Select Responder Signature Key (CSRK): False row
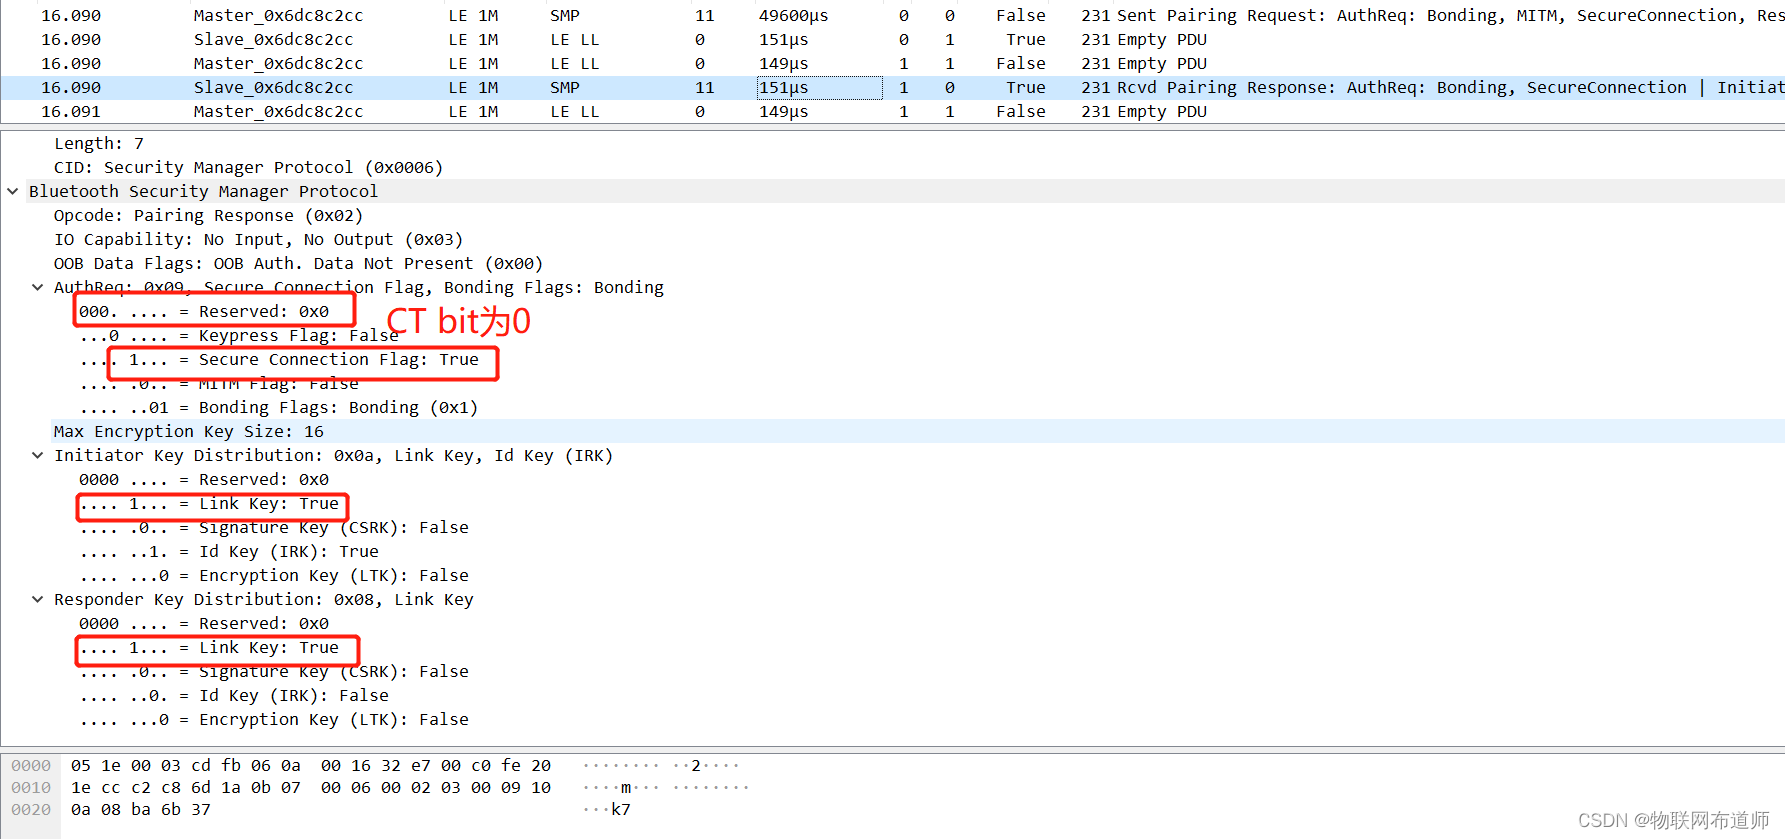Image resolution: width=1785 pixels, height=839 pixels. [274, 671]
